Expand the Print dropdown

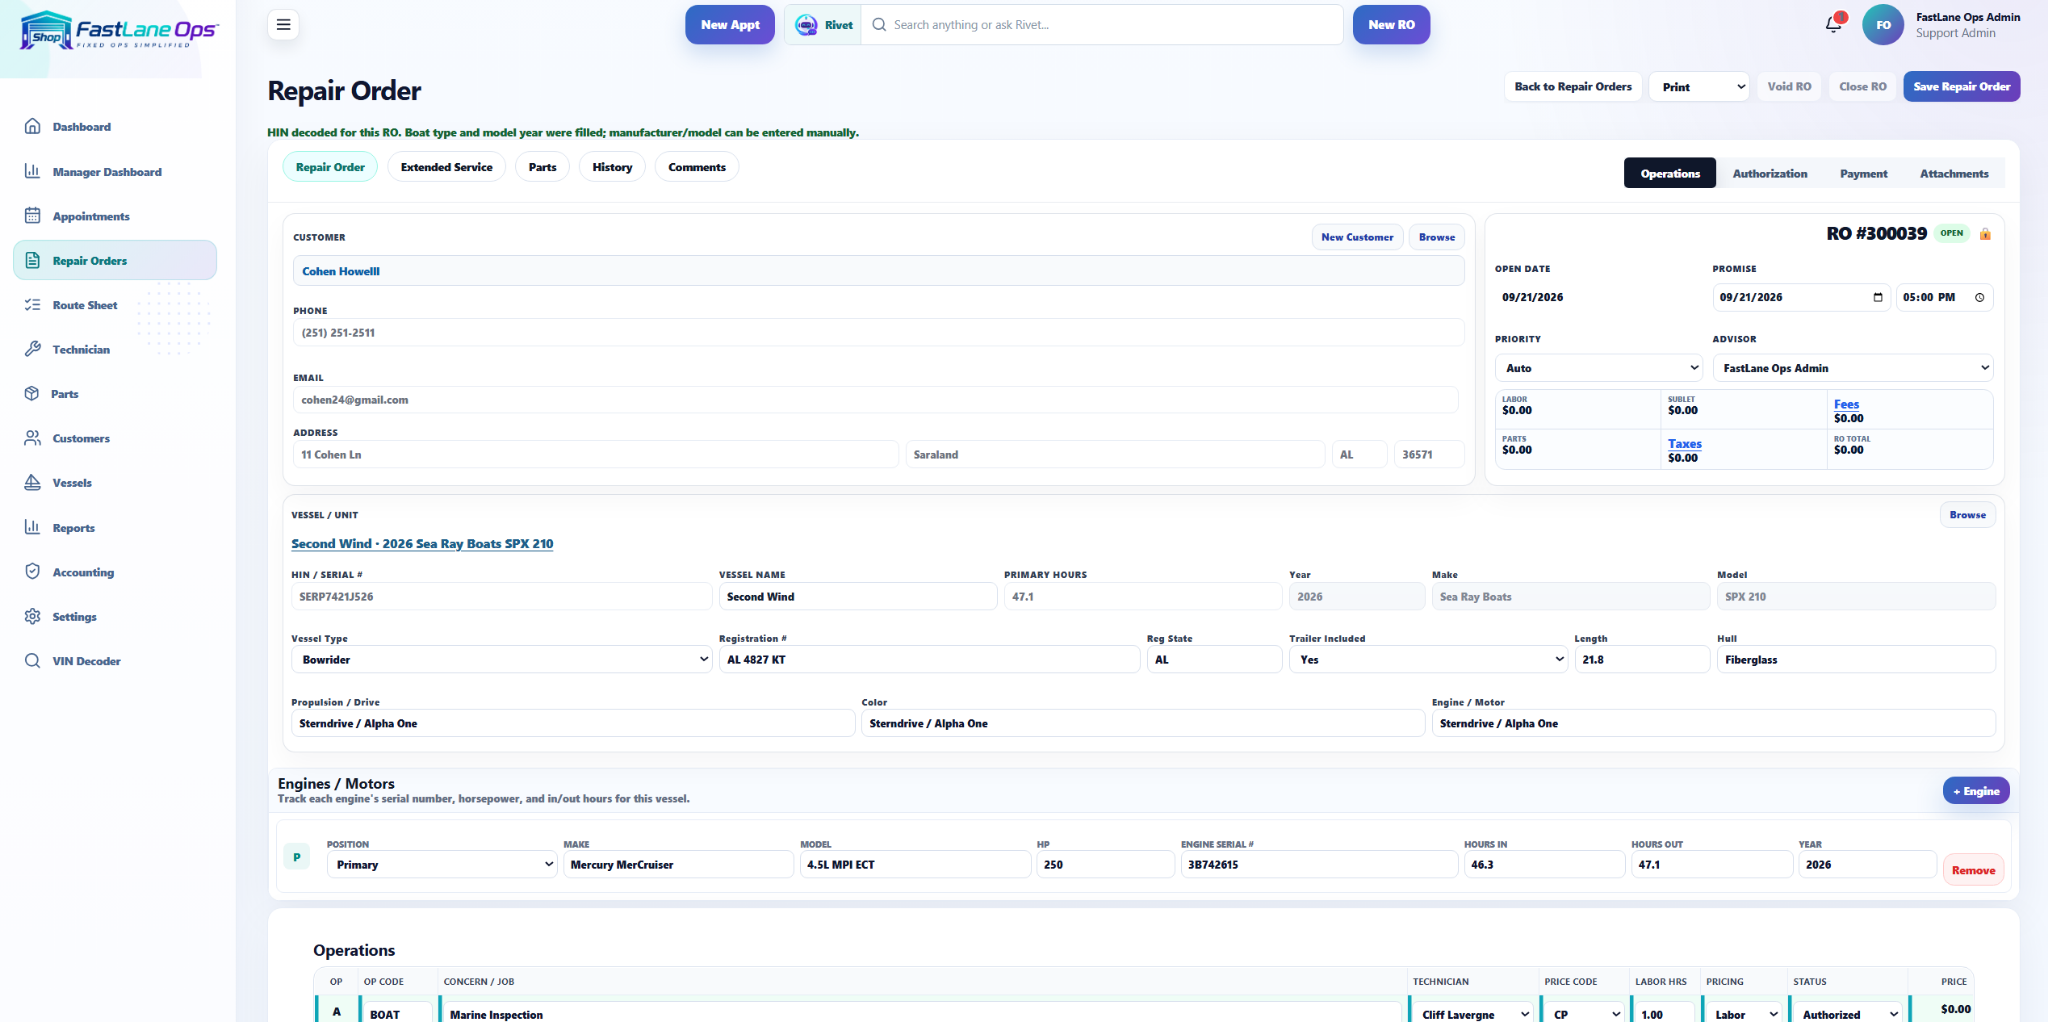1700,87
